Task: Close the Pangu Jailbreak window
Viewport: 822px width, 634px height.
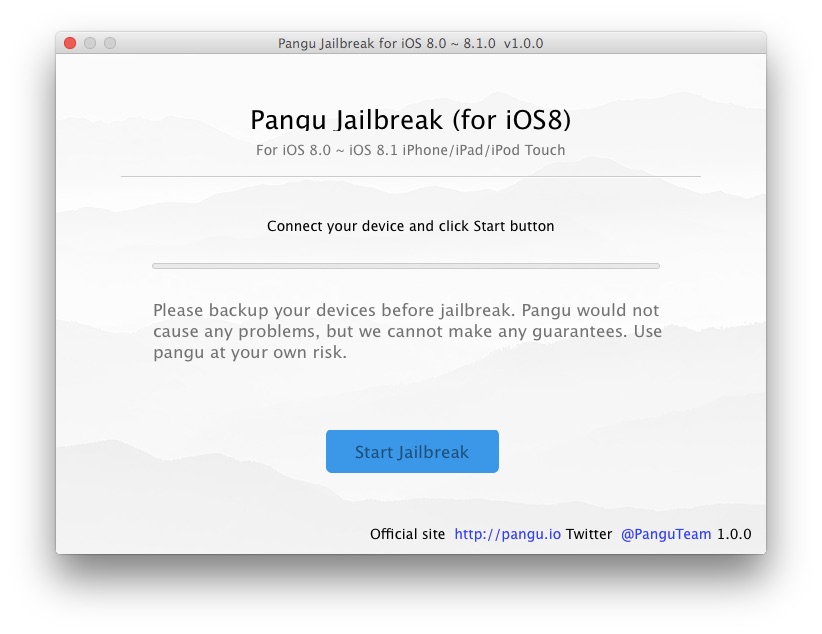Action: tap(70, 43)
